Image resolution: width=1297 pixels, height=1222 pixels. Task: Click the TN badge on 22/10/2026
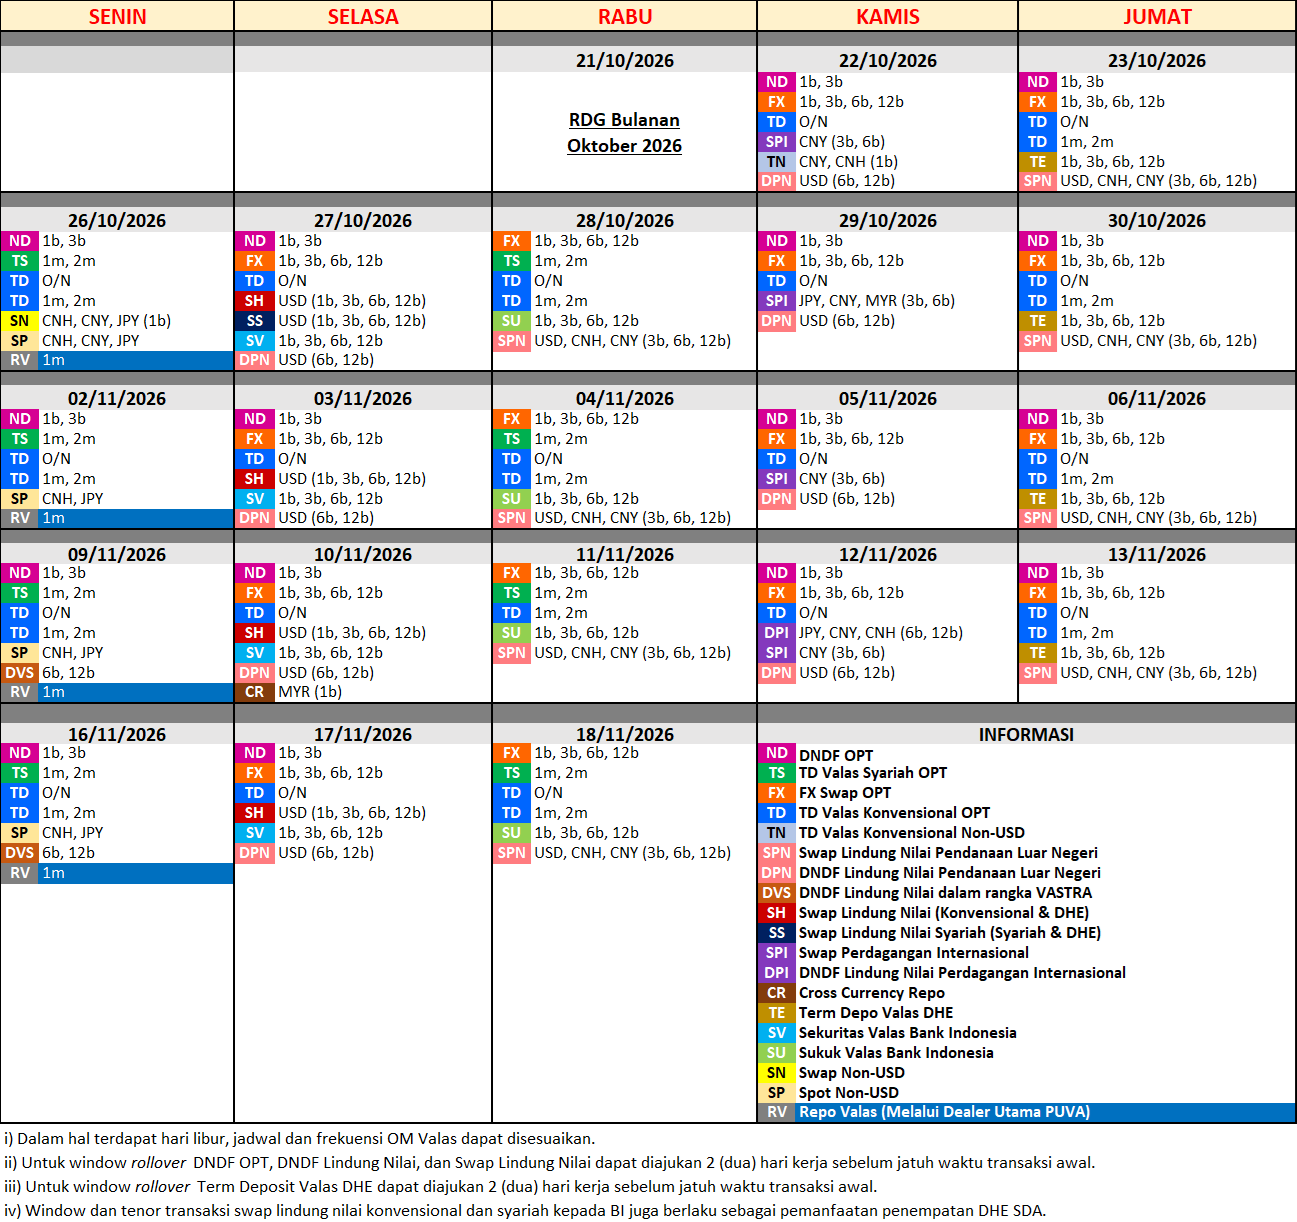(777, 161)
